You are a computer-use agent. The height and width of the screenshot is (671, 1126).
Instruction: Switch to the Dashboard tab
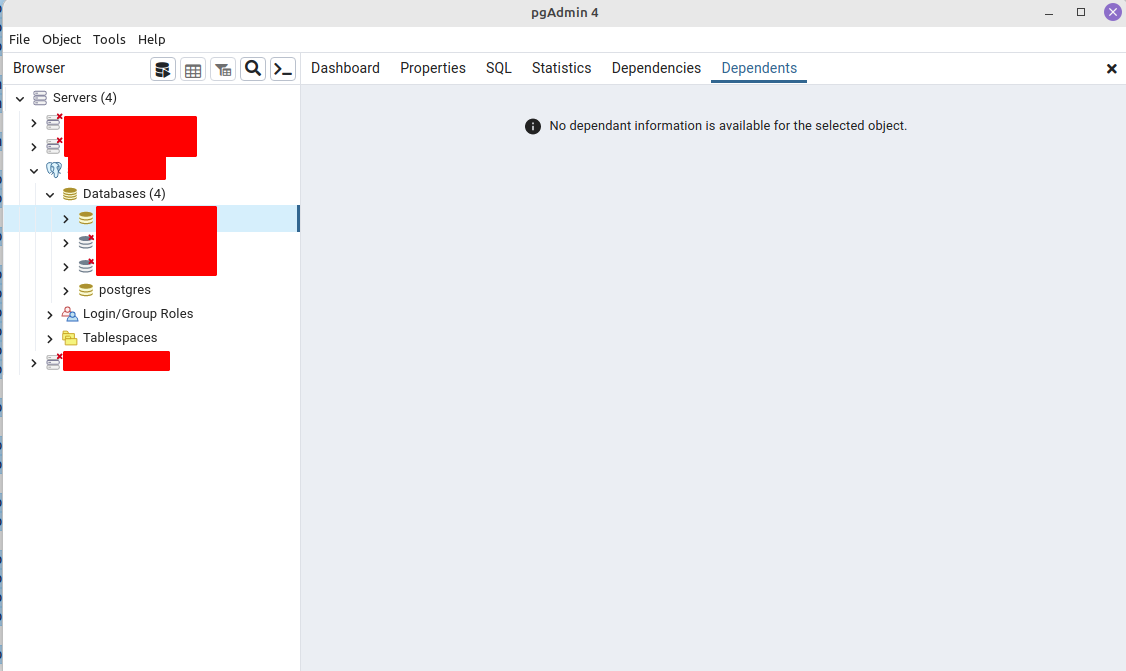point(345,67)
